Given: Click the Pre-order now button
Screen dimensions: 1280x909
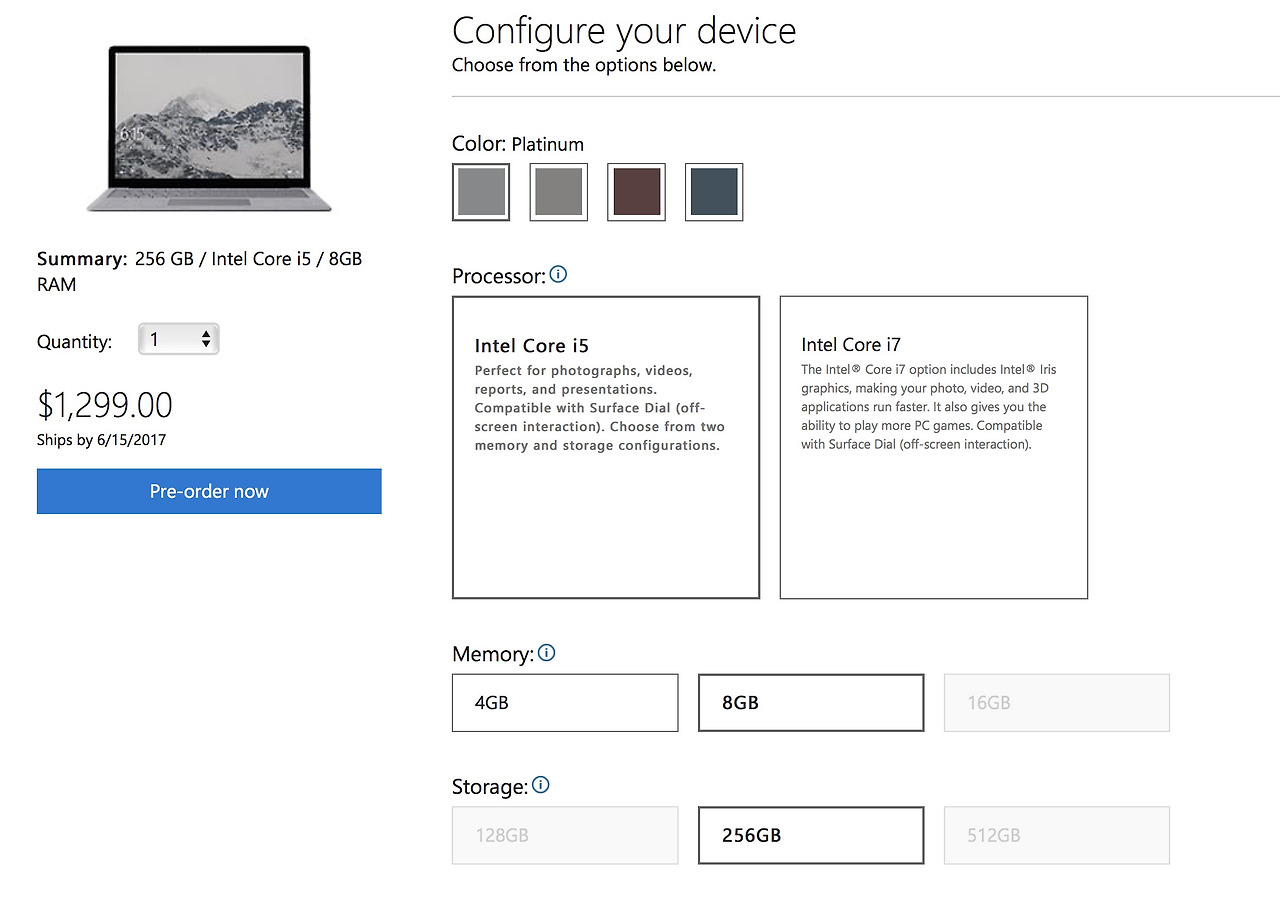Looking at the screenshot, I should click(209, 491).
